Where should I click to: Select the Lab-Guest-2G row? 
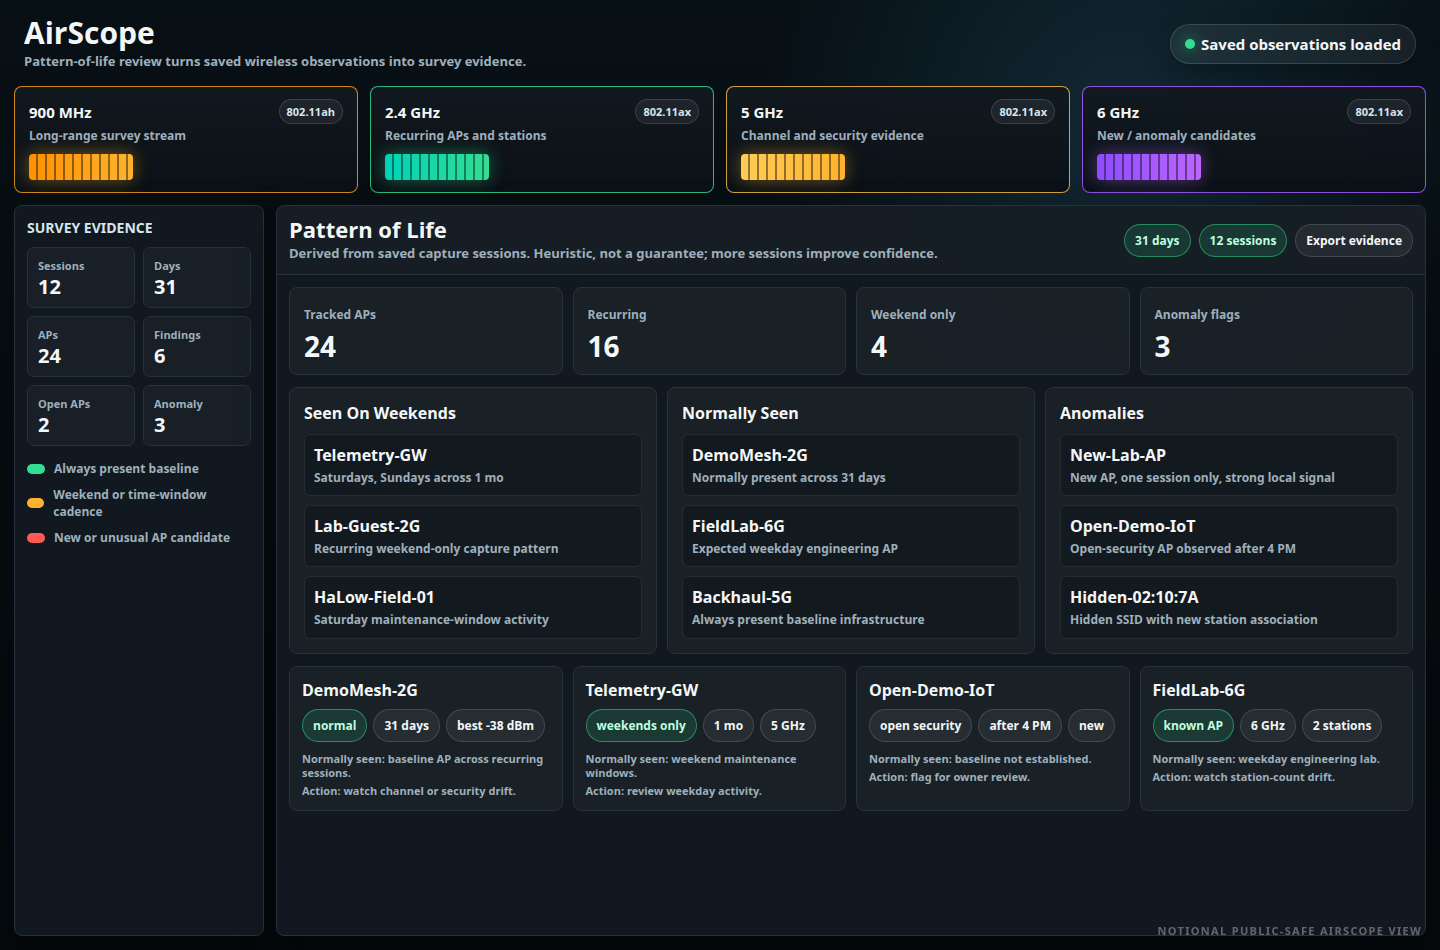473,536
